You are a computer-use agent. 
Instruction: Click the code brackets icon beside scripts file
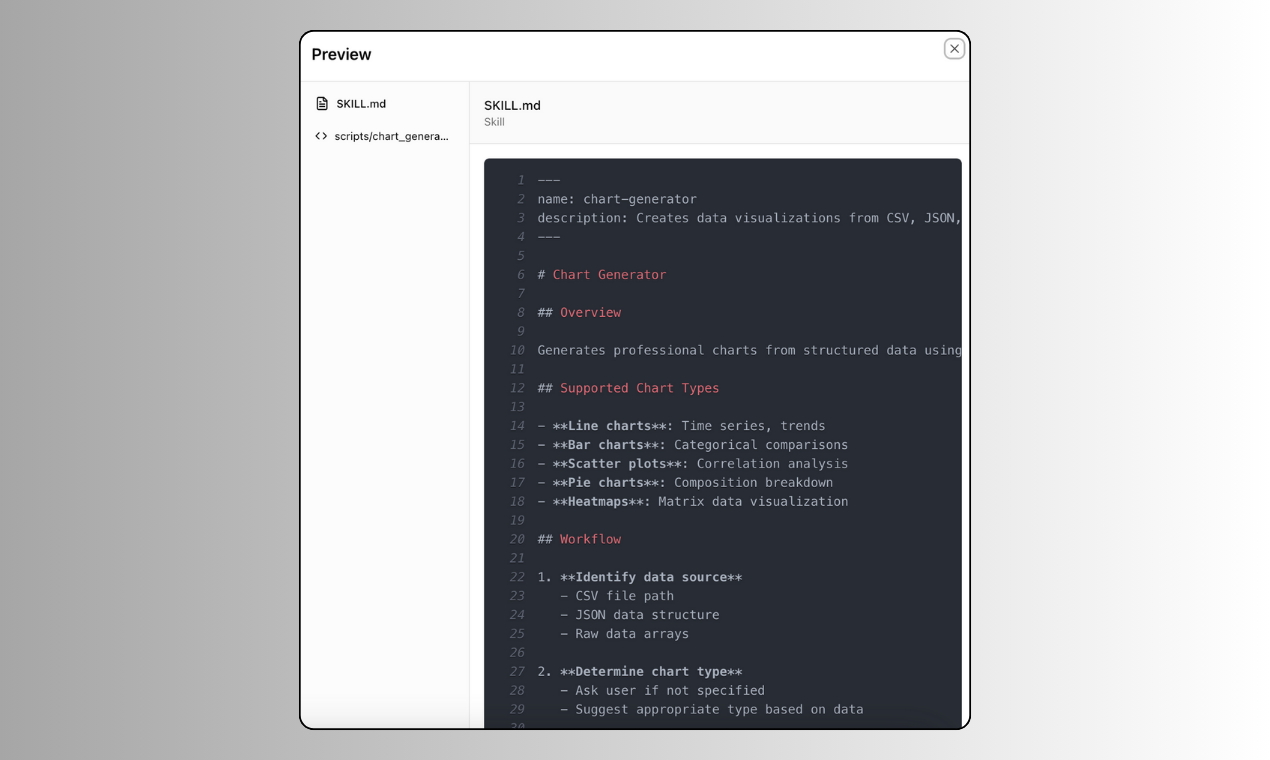coord(321,136)
